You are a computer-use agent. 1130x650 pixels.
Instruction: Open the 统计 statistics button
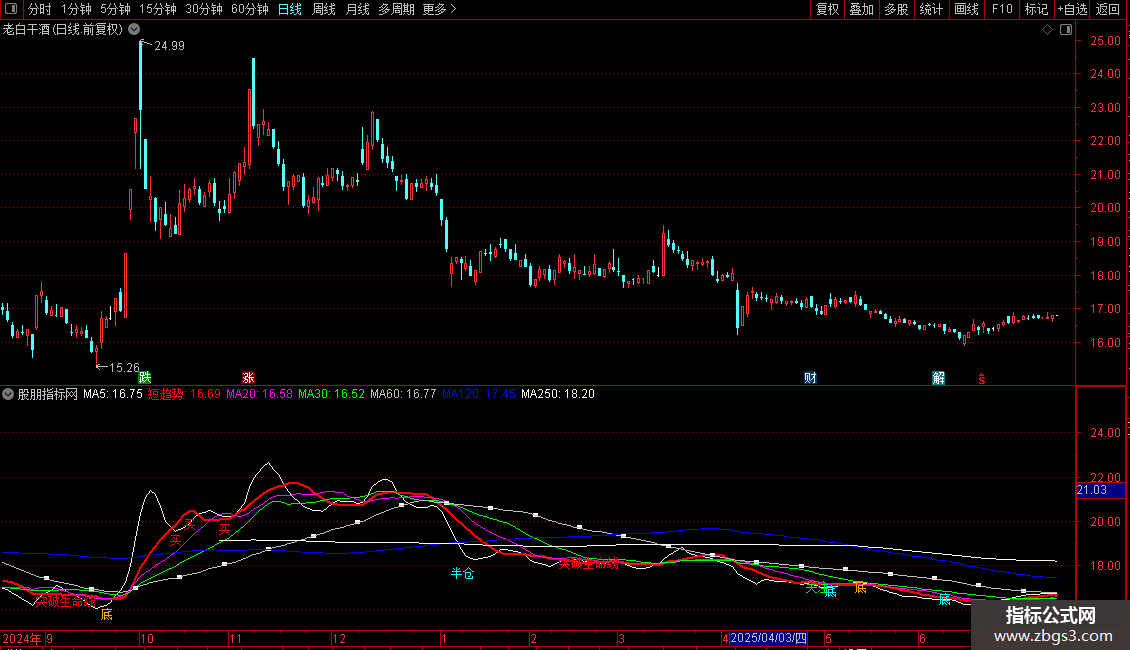[931, 9]
